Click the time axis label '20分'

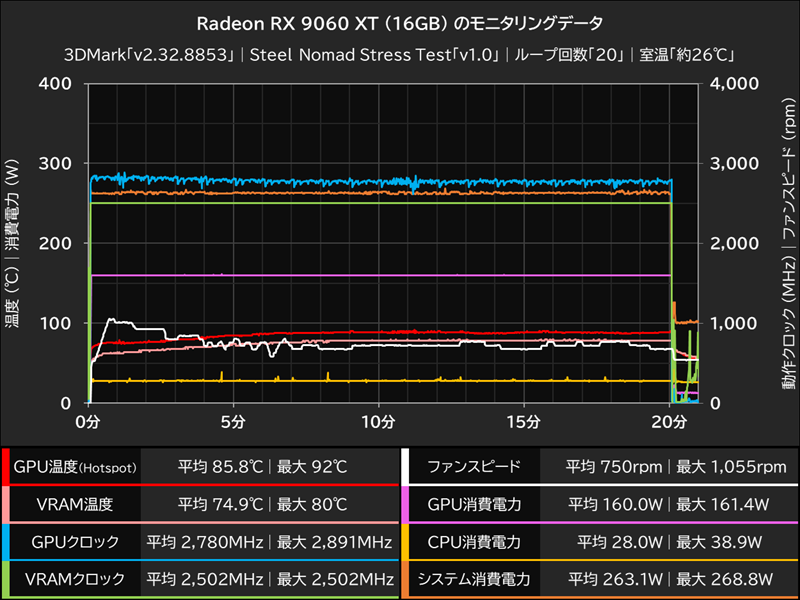pyautogui.click(x=669, y=422)
